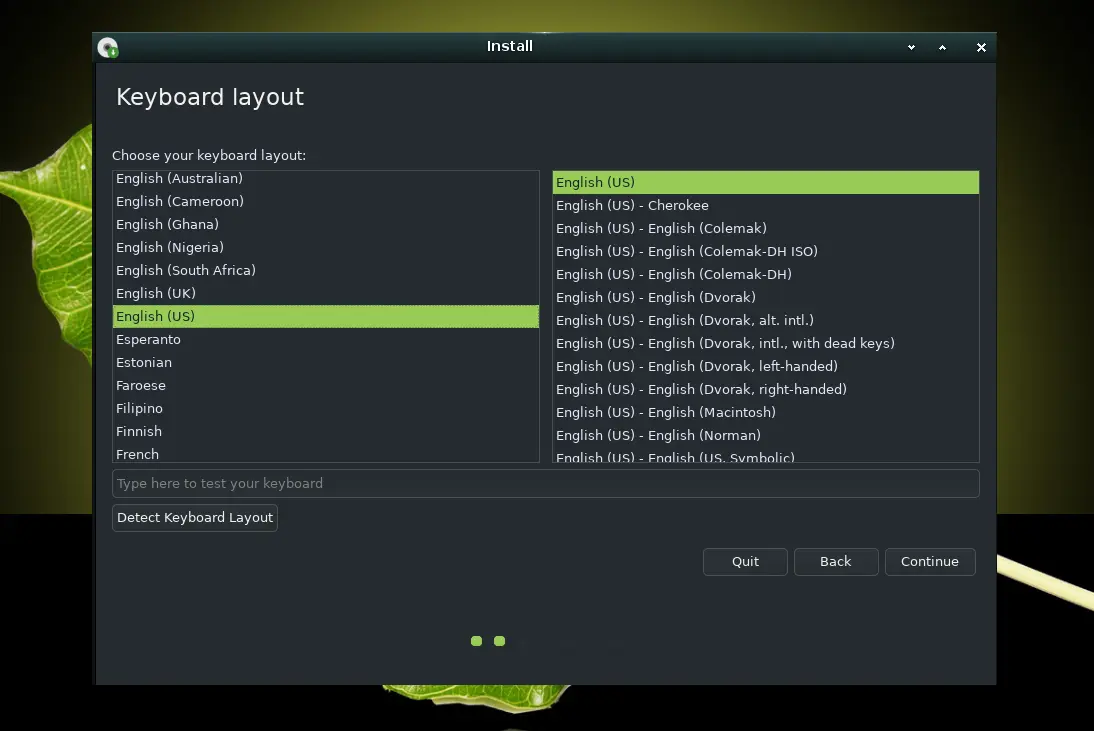
Task: Choose English (South Africa) layout
Action: pos(186,270)
